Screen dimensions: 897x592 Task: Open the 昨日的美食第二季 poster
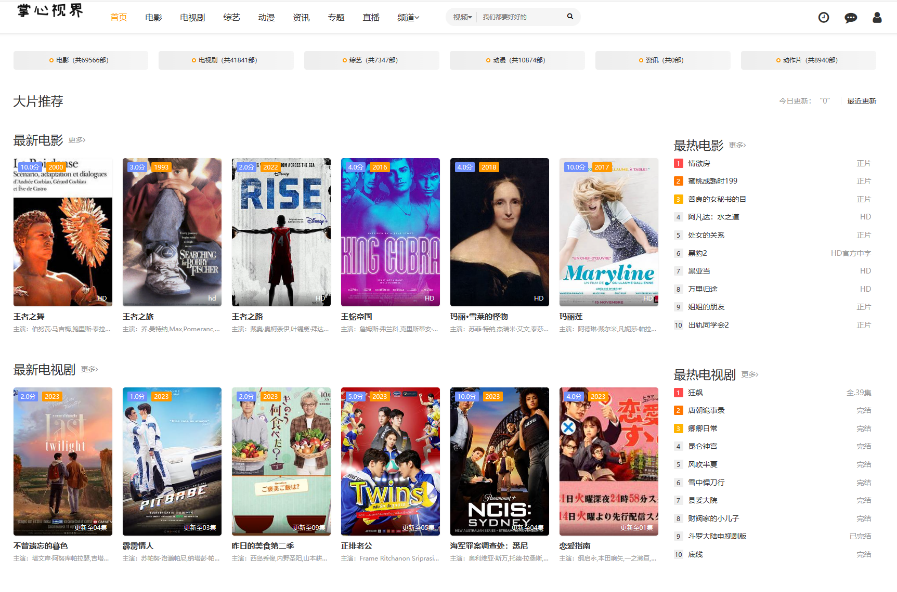[x=281, y=462]
